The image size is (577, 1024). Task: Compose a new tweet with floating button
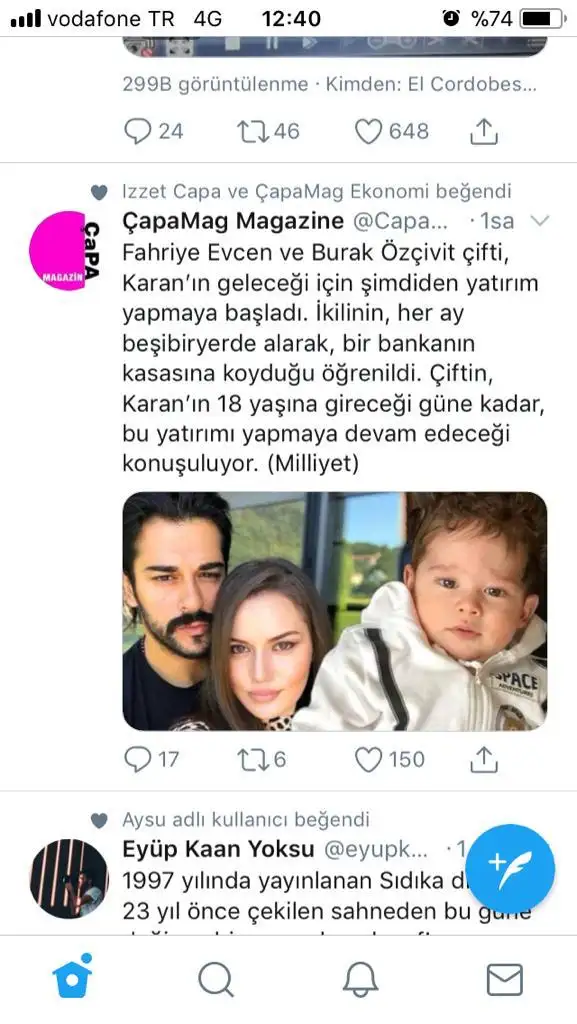[x=510, y=869]
